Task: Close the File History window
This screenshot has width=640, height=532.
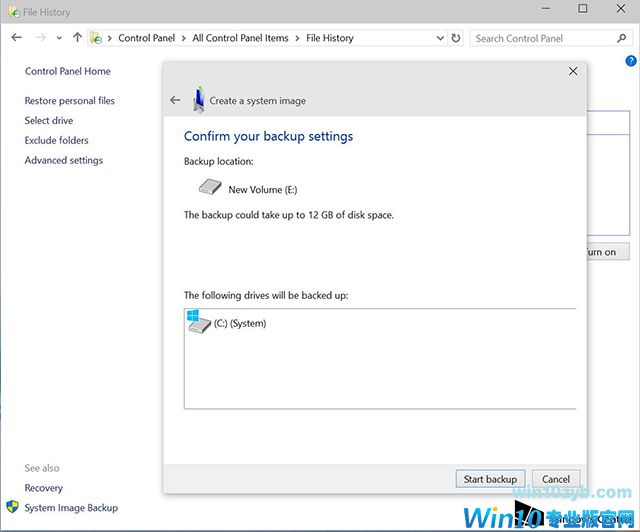Action: click(x=621, y=9)
